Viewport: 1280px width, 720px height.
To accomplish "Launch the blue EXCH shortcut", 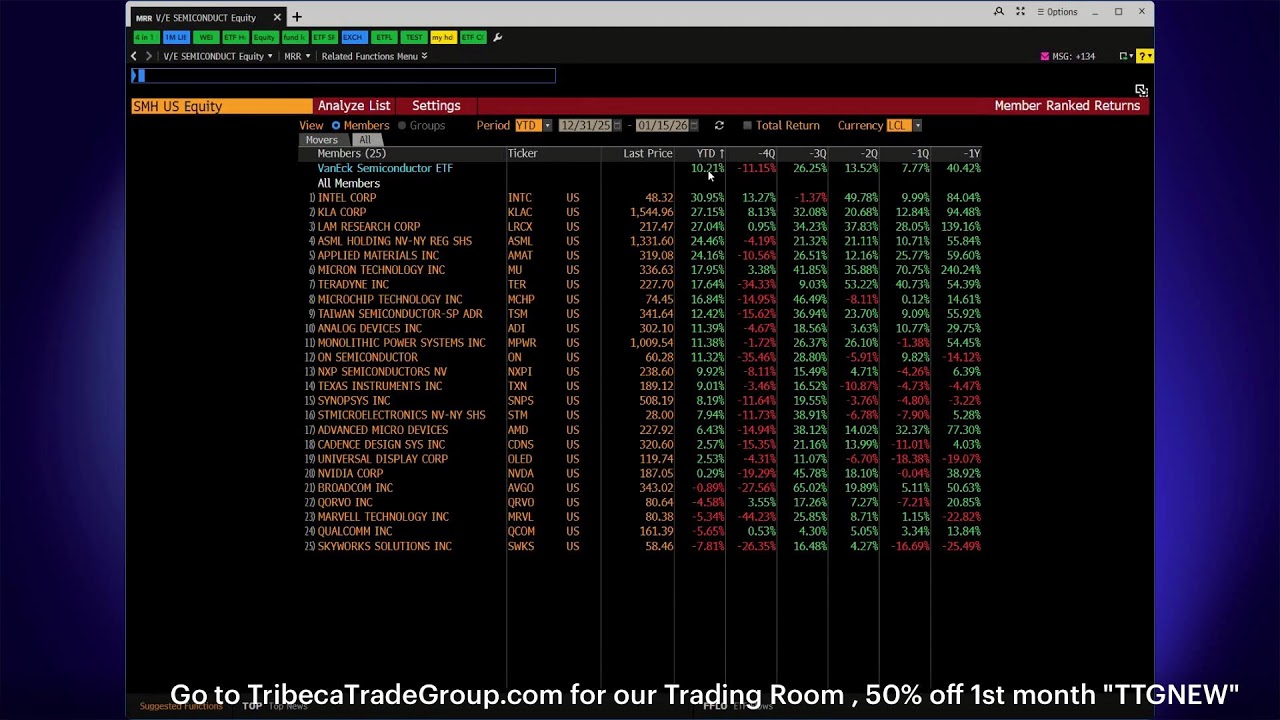I will point(353,37).
